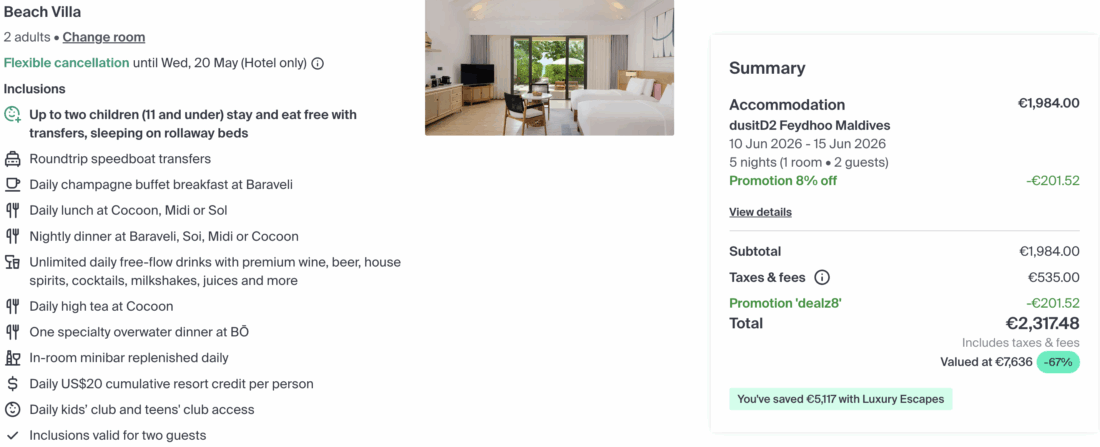
Task: Click the high tea cutlery icon
Action: point(13,307)
